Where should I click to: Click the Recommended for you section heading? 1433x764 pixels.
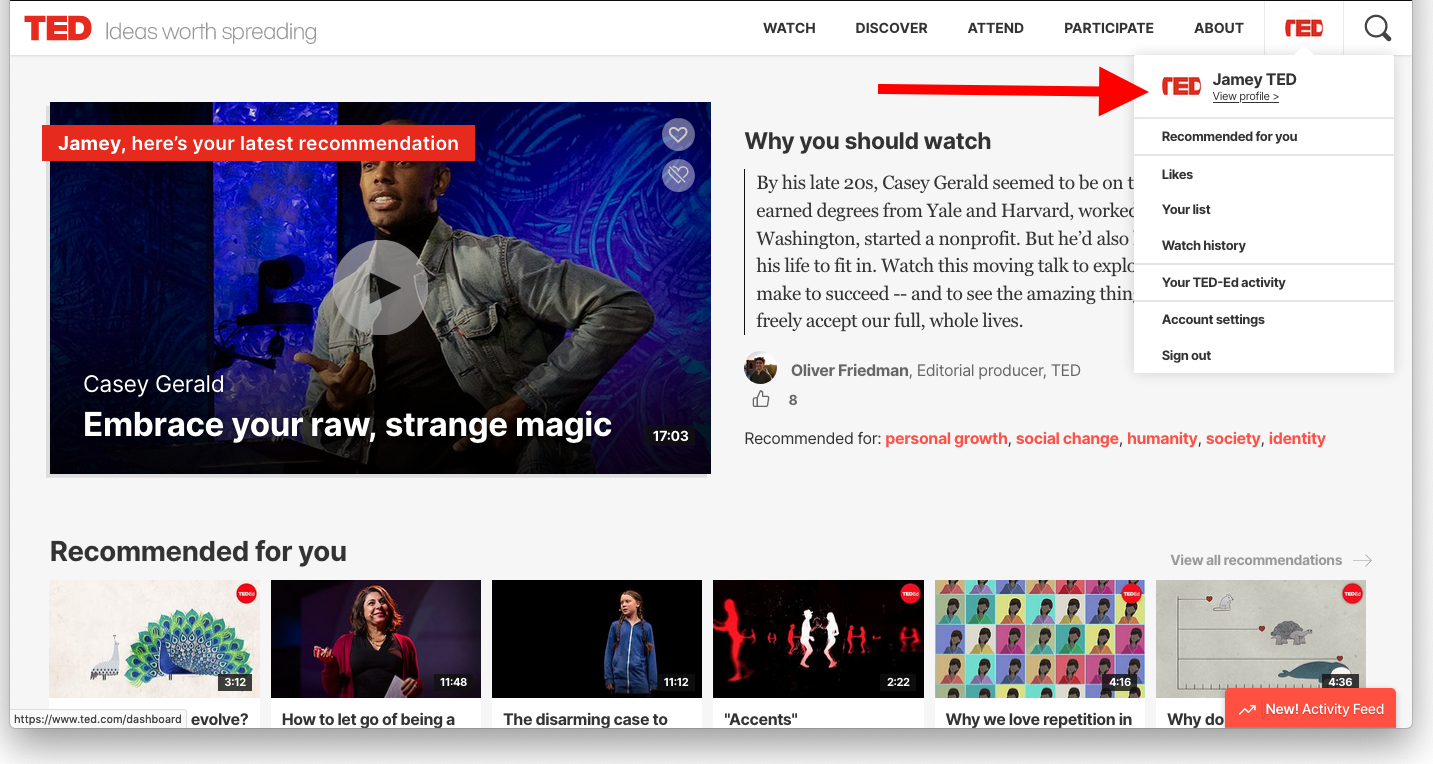coord(198,551)
